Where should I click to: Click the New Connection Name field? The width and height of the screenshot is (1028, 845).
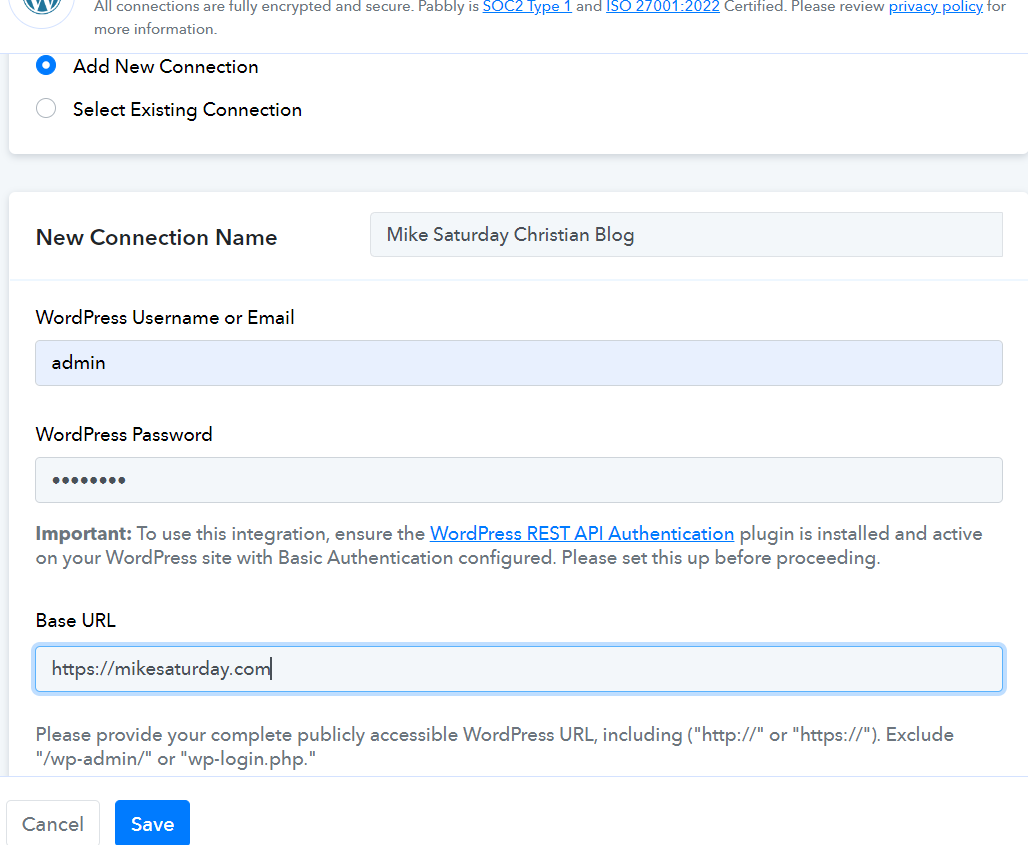pos(686,235)
